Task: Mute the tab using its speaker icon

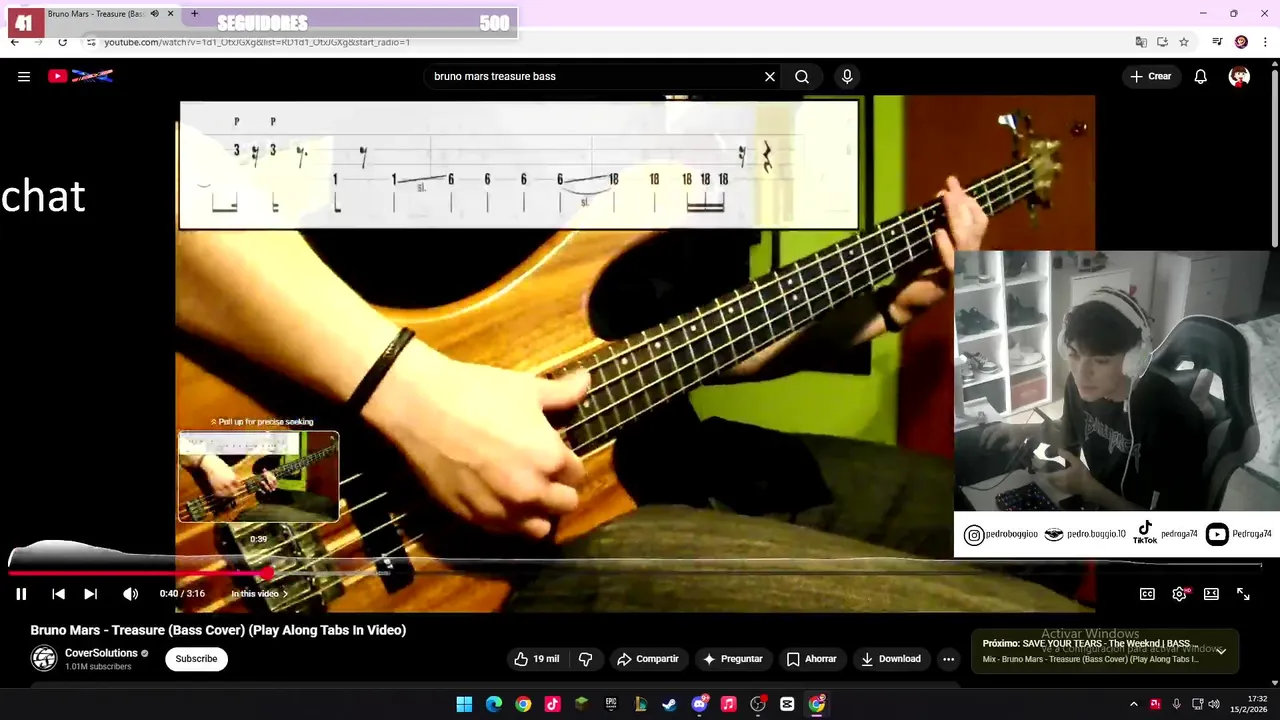Action: click(154, 14)
